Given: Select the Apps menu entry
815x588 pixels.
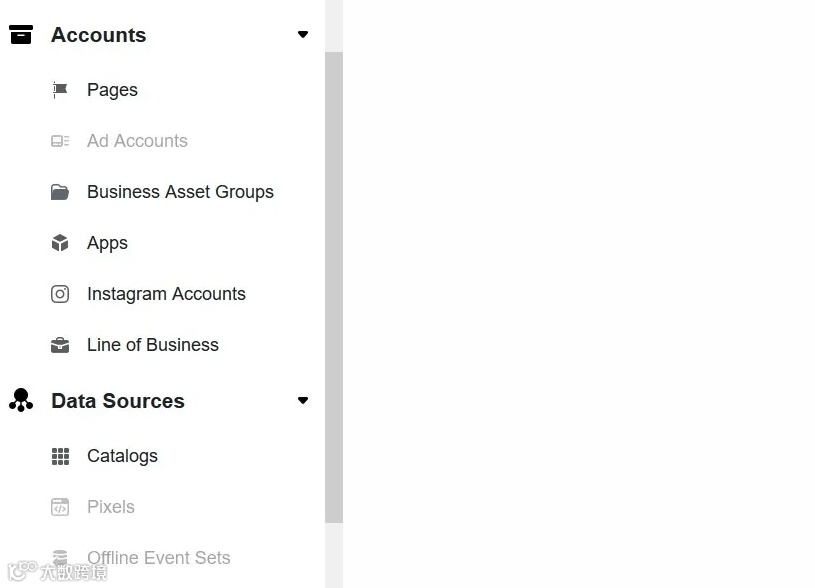Looking at the screenshot, I should click(107, 243).
